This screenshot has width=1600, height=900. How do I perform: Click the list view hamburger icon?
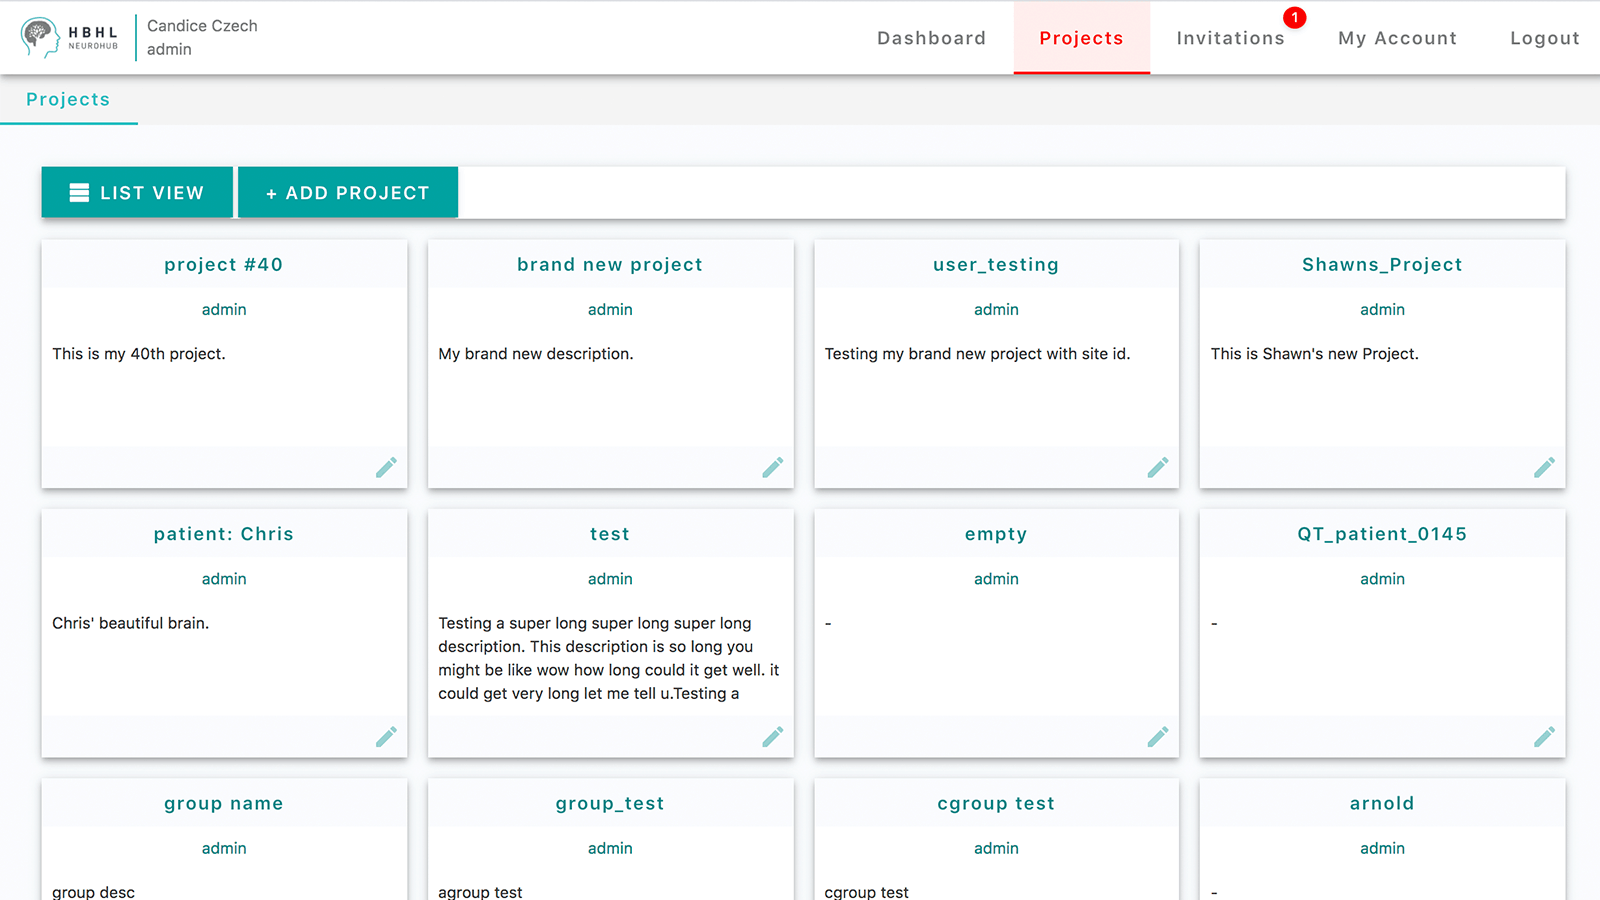(79, 193)
